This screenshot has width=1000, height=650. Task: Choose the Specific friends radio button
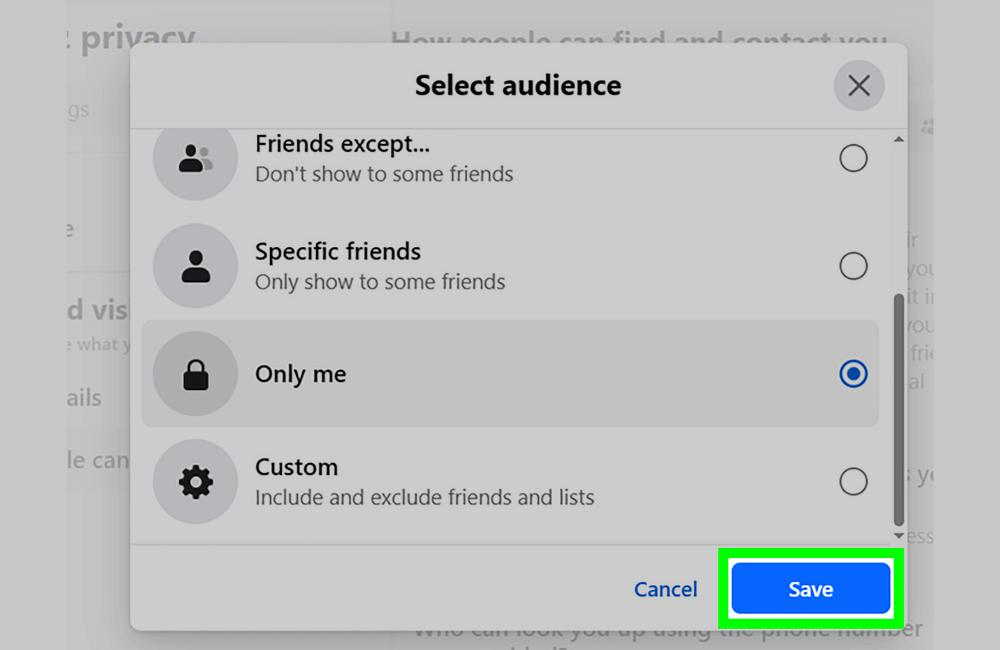click(853, 265)
